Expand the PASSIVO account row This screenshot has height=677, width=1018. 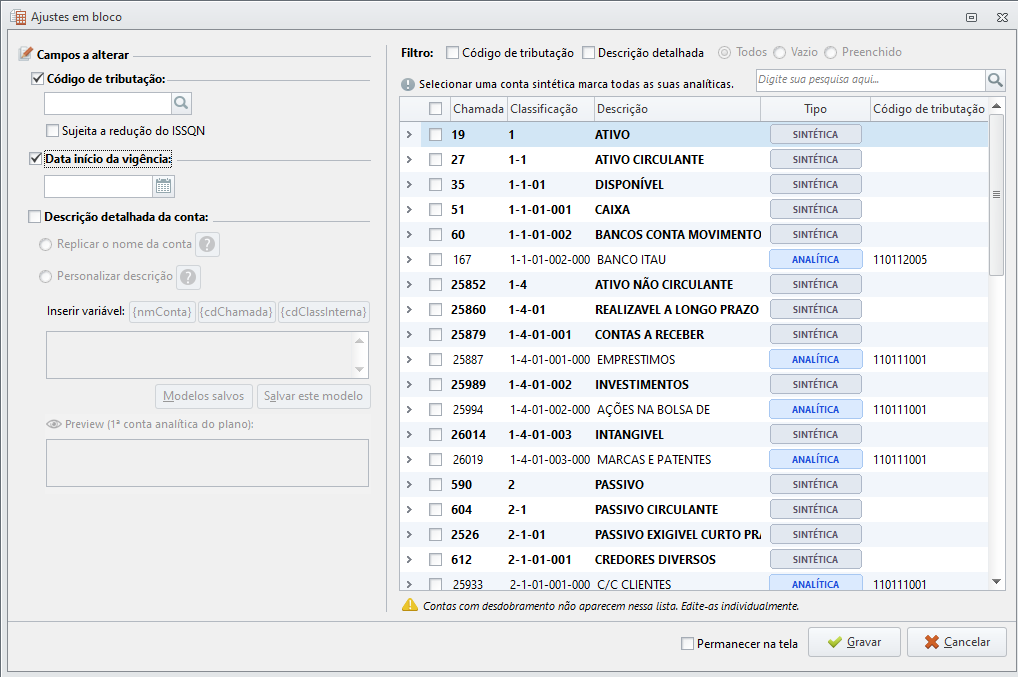click(409, 485)
